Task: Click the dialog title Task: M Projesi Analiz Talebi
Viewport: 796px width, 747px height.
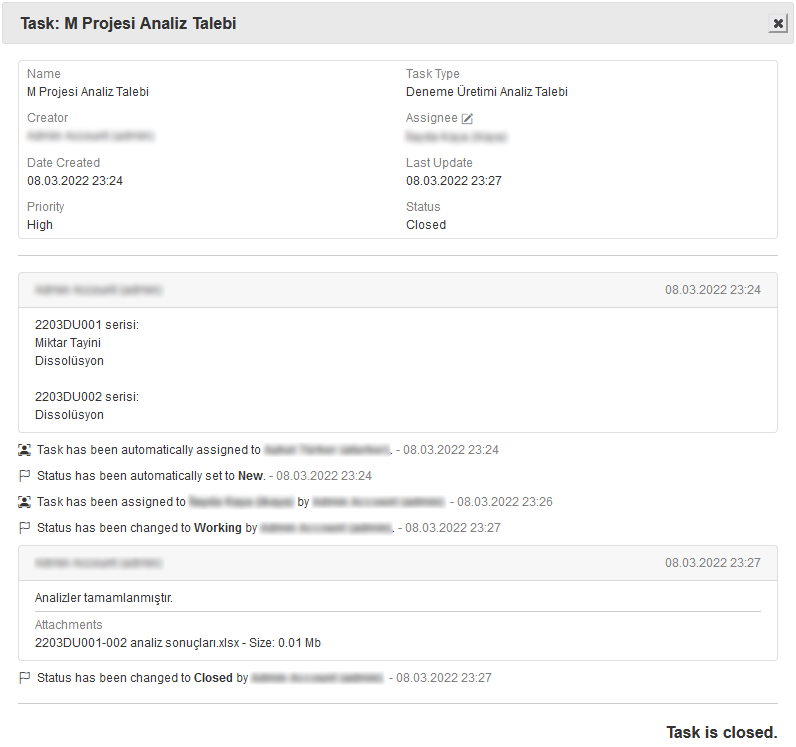Action: pyautogui.click(x=128, y=23)
